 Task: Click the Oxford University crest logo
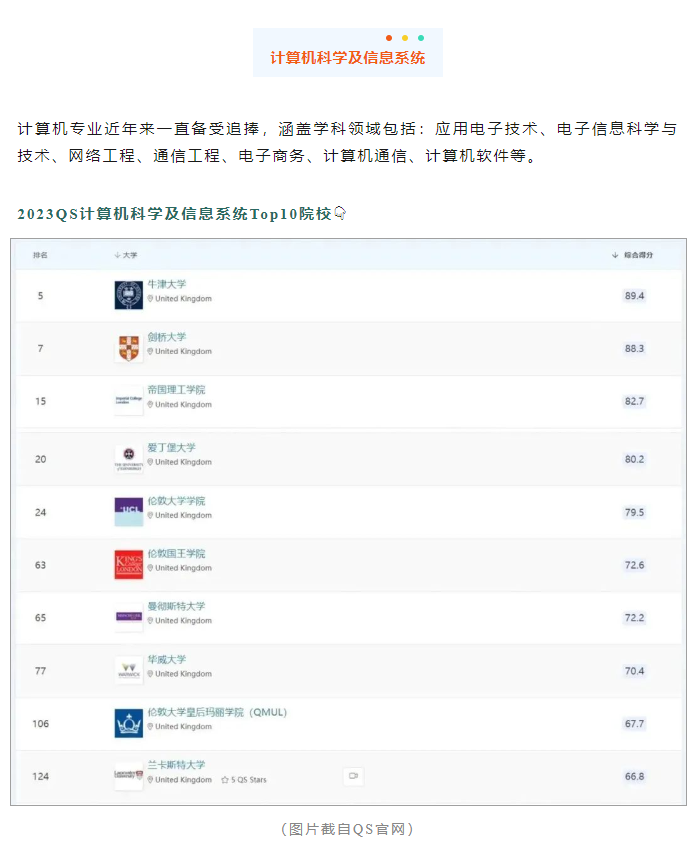[129, 295]
